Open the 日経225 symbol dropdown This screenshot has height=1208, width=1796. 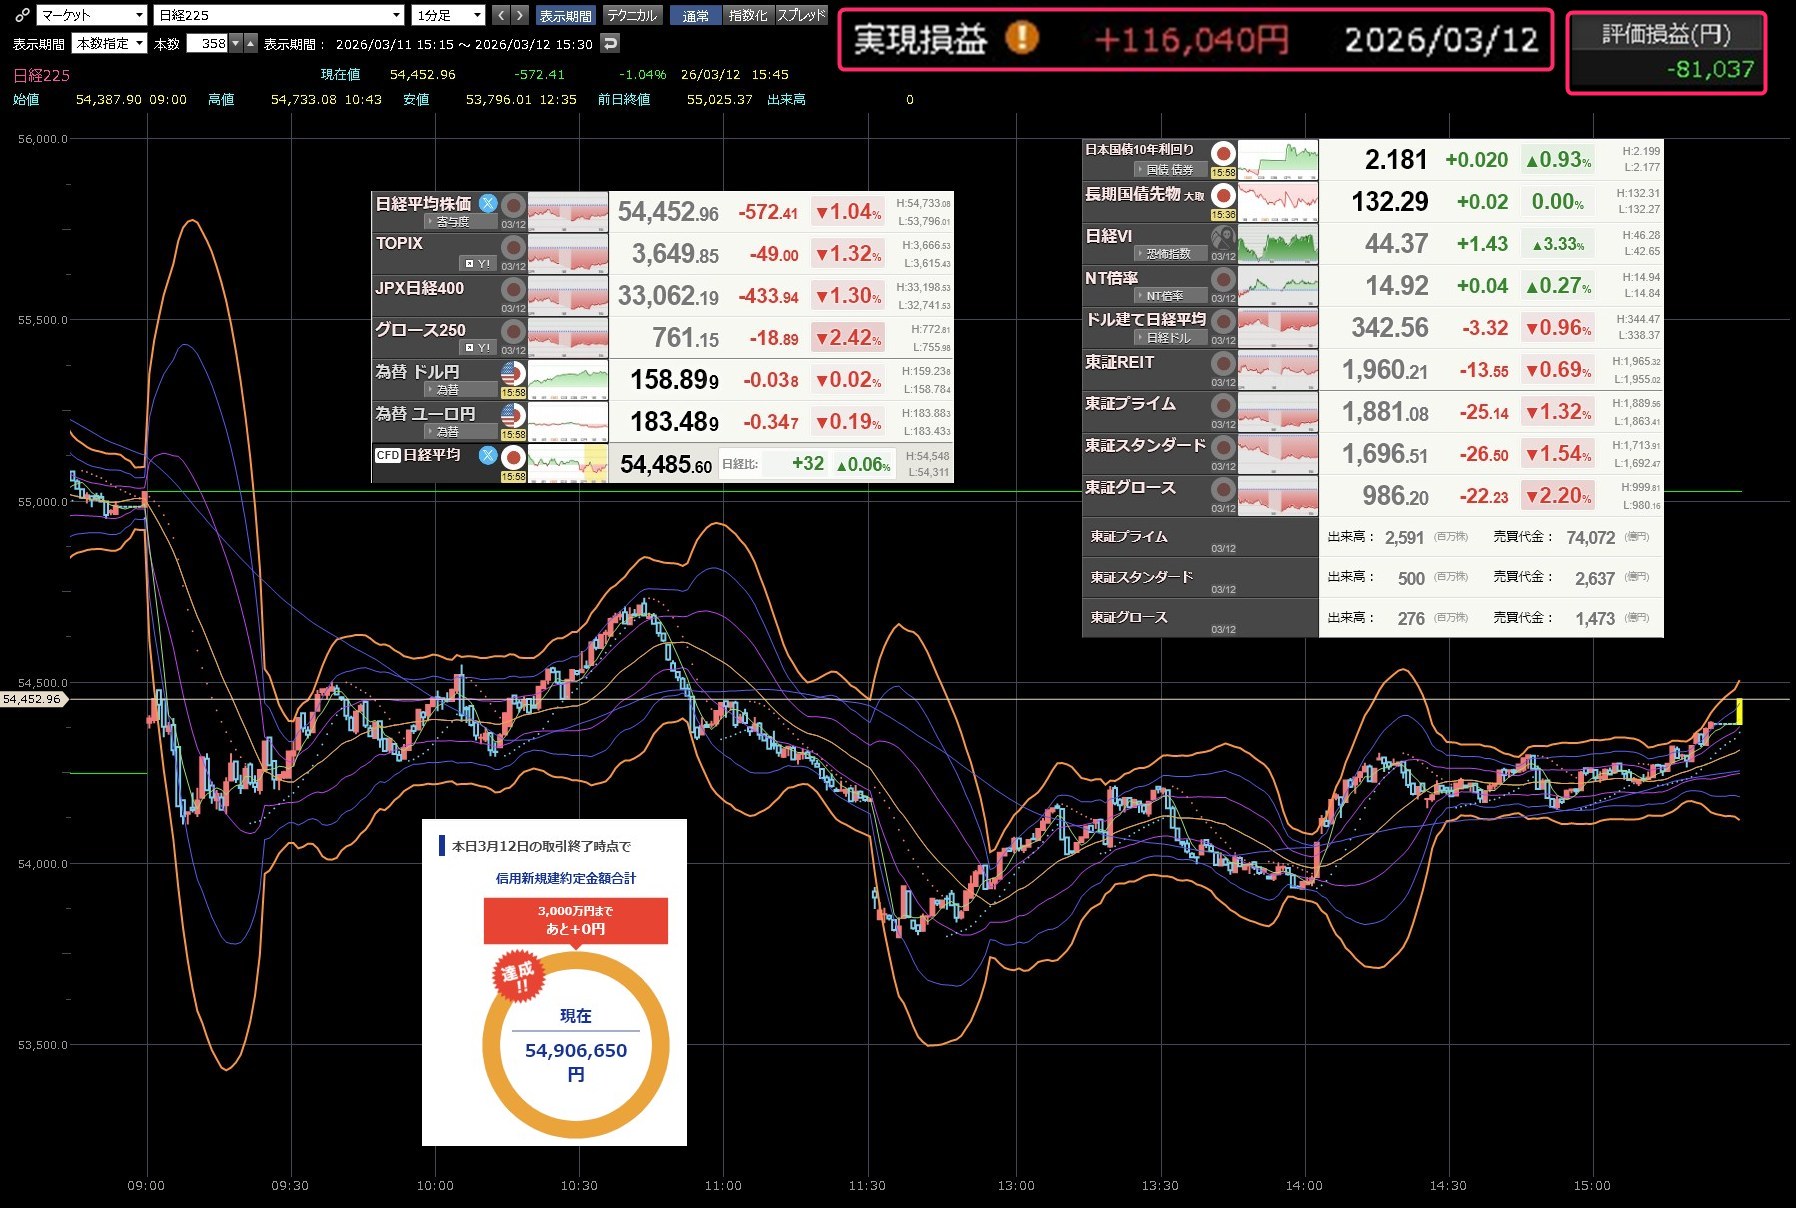279,15
